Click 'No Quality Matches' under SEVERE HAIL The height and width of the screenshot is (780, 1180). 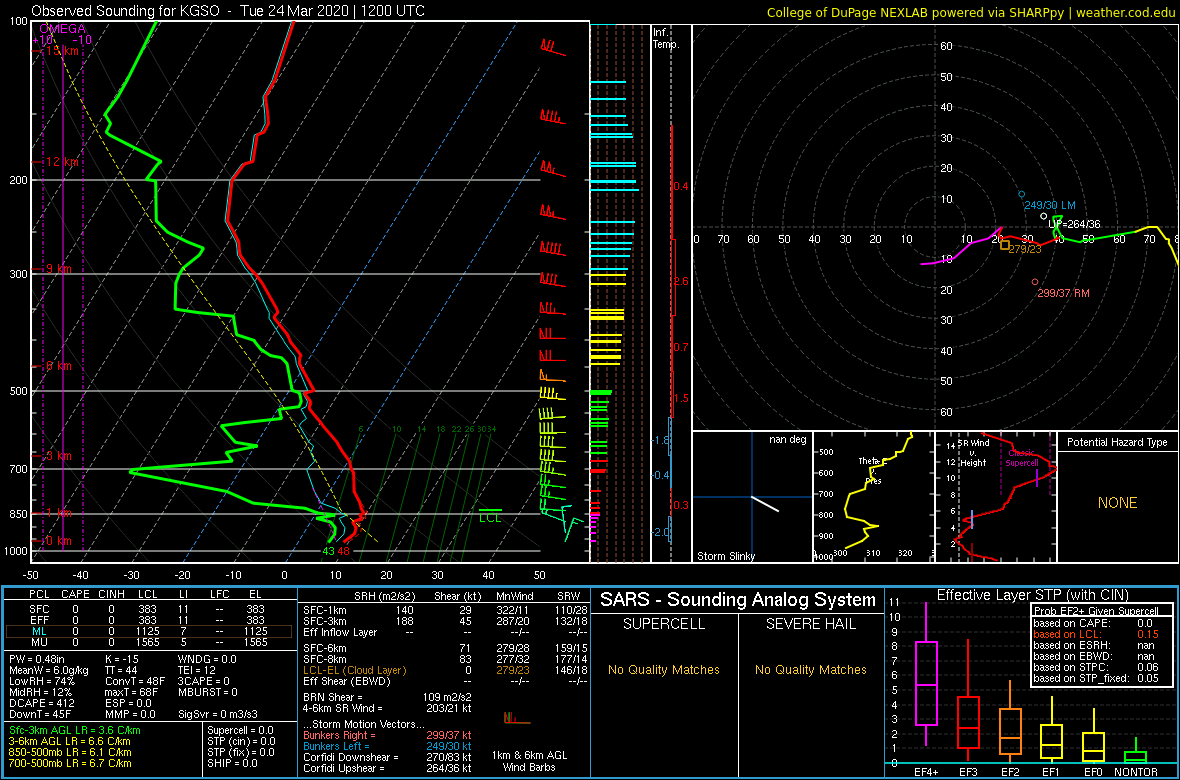click(810, 669)
